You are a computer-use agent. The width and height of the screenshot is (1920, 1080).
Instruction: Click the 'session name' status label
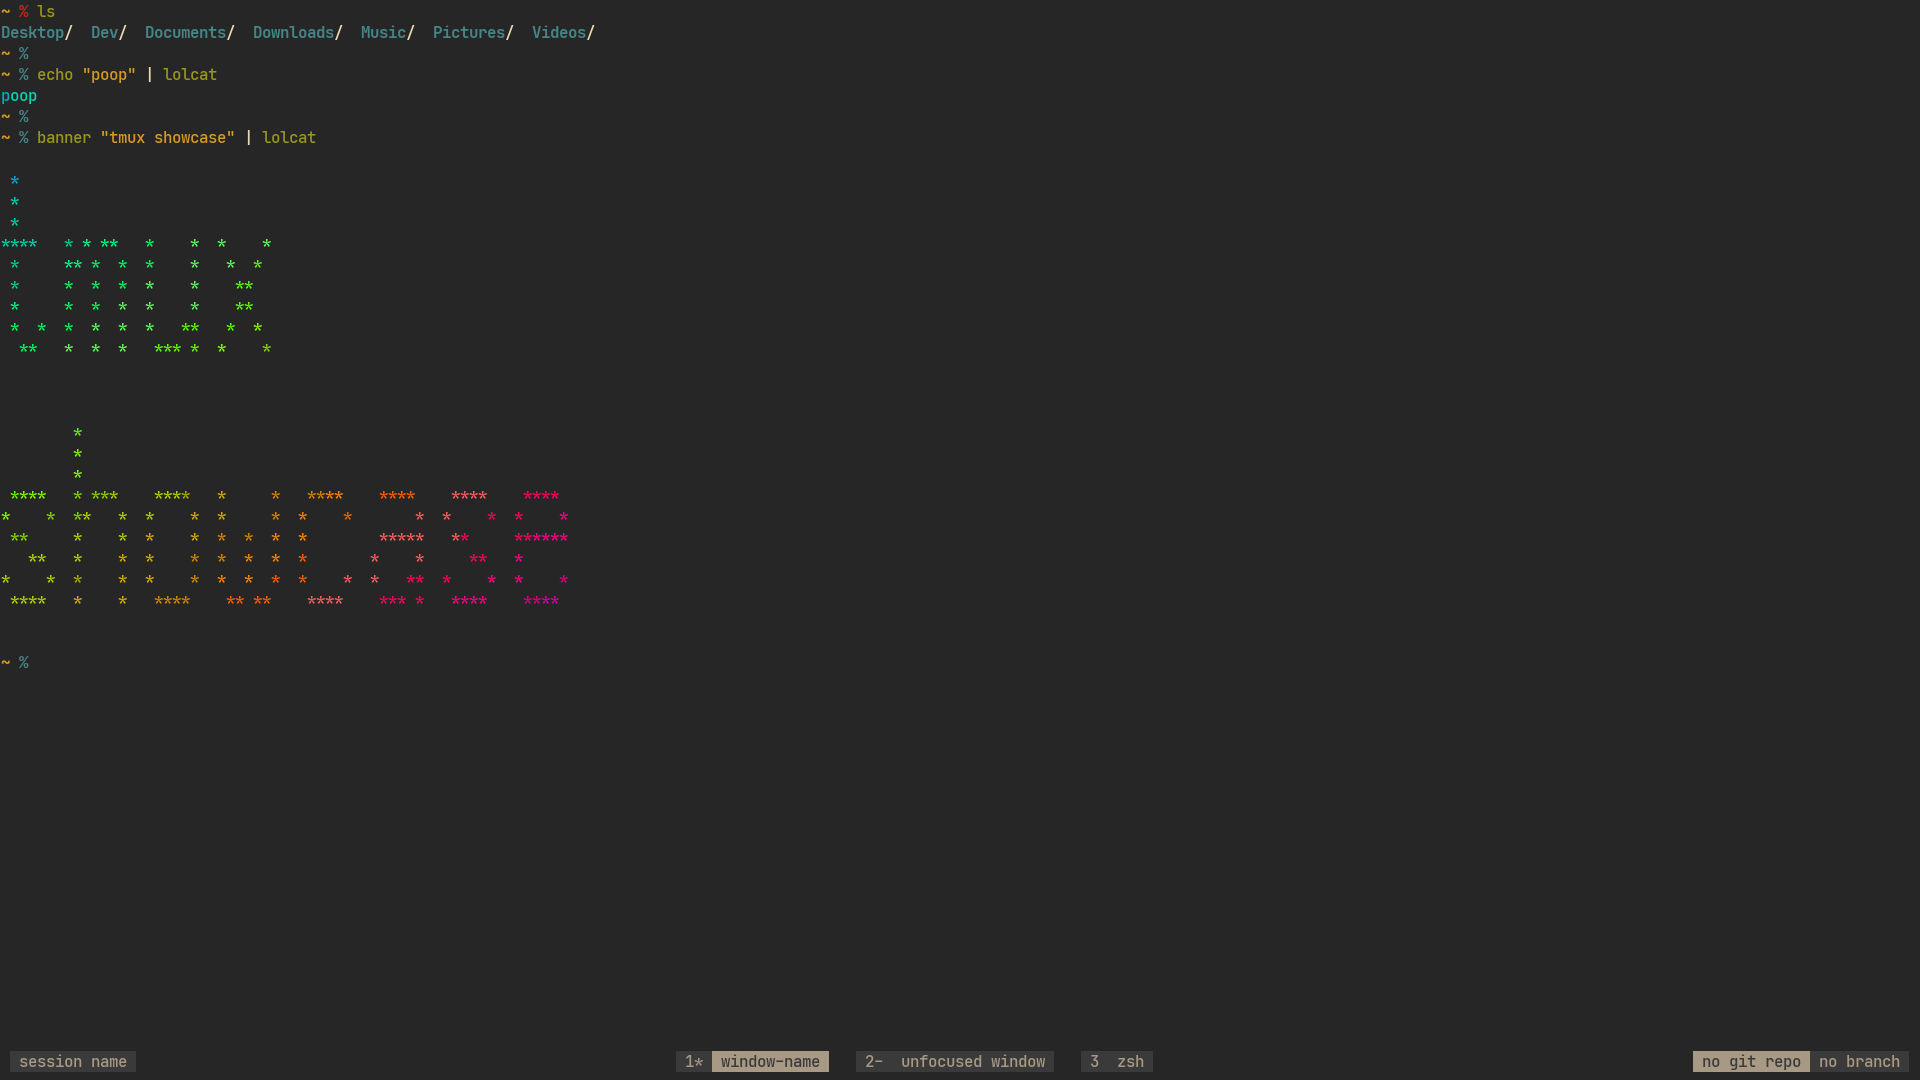73,1061
